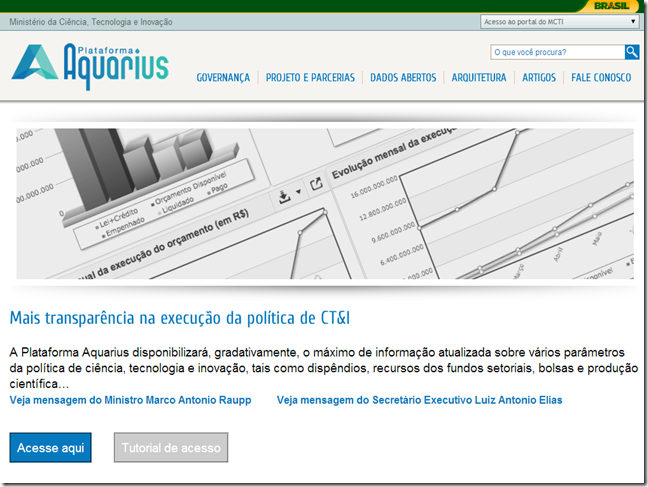Image resolution: width=648 pixels, height=487 pixels.
Task: Open the Projeto e Parcerias menu
Action: [310, 78]
